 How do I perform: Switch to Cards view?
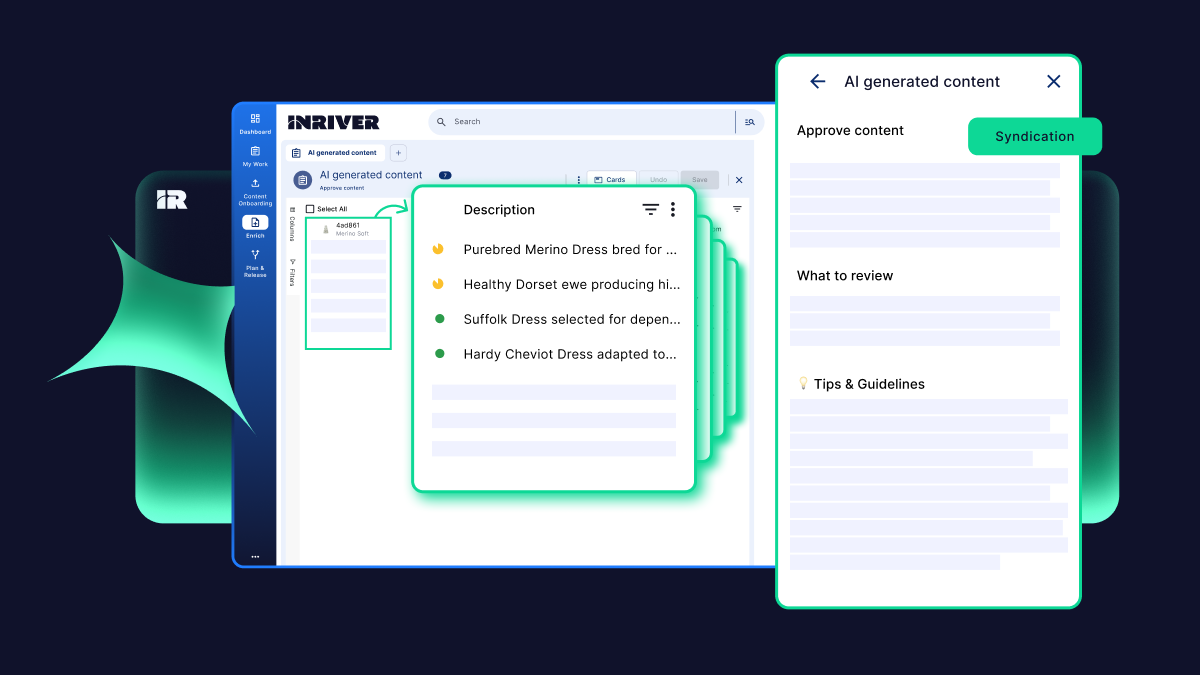[x=611, y=179]
